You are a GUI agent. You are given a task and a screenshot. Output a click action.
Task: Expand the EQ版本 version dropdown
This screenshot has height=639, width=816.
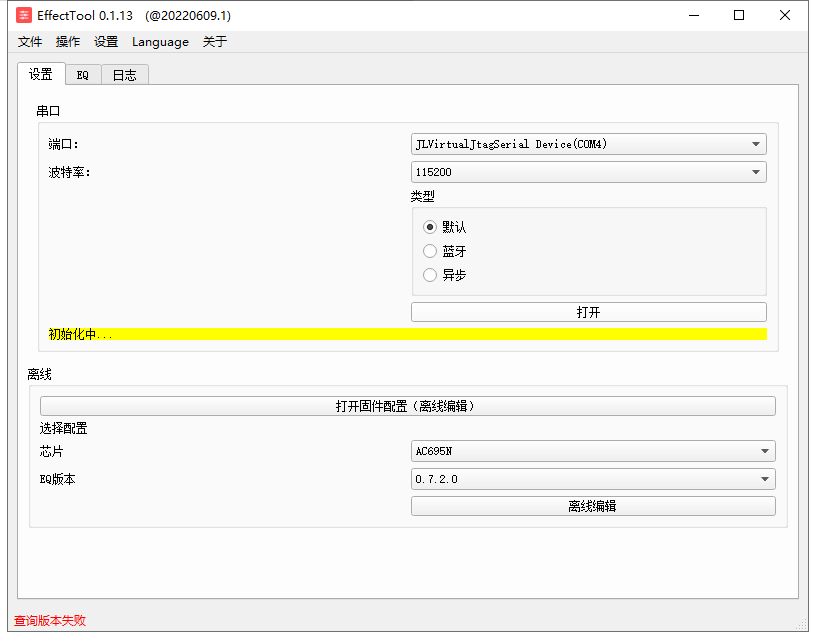pos(593,479)
